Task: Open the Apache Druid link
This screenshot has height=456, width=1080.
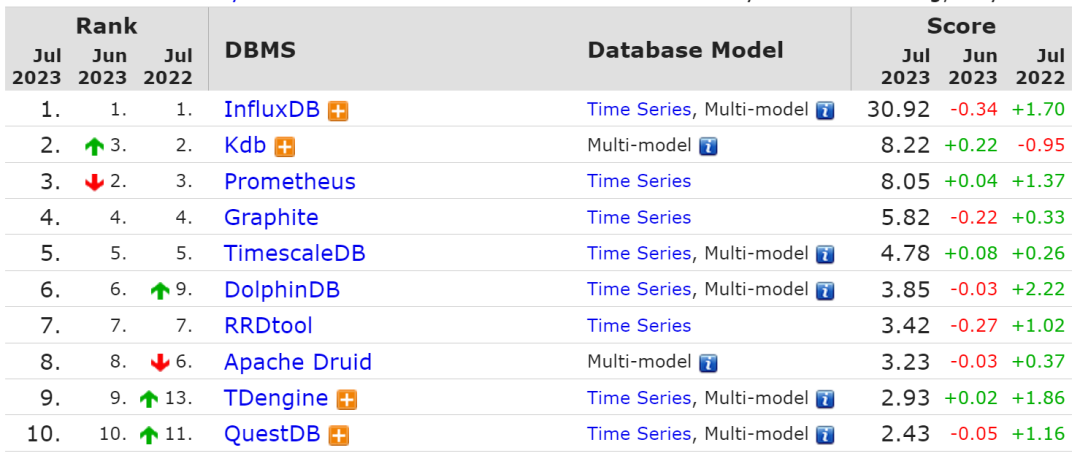Action: pos(298,362)
